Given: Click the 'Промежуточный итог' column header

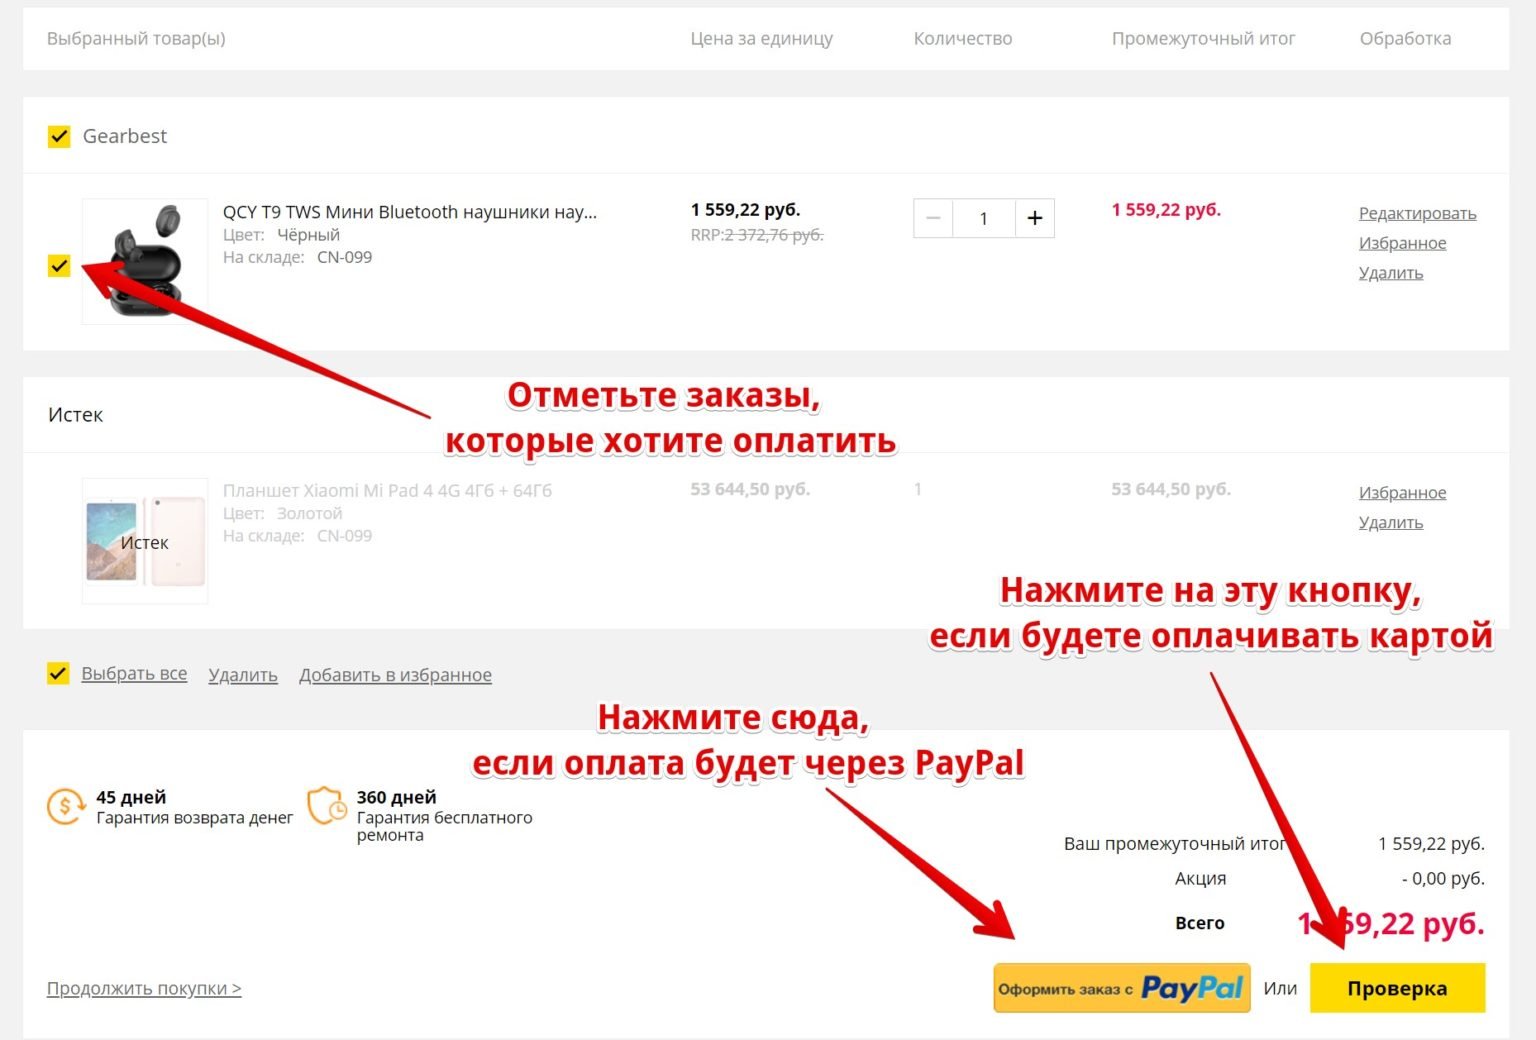Looking at the screenshot, I should 1203,38.
